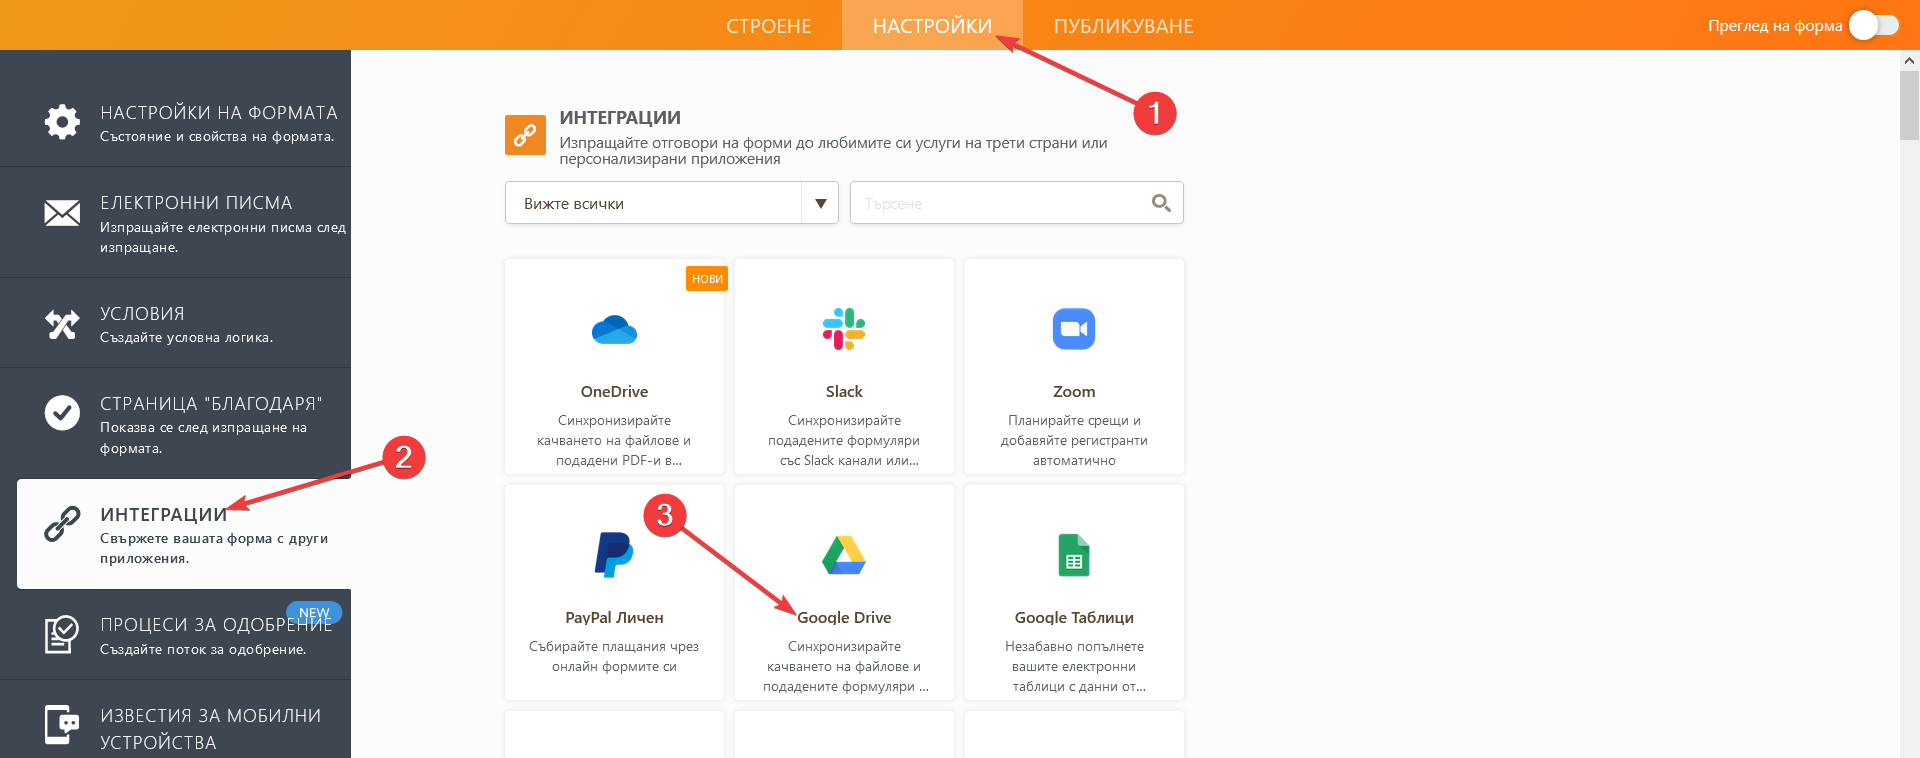Select the Slack integration icon
Viewport: 1920px width, 758px height.
(844, 329)
